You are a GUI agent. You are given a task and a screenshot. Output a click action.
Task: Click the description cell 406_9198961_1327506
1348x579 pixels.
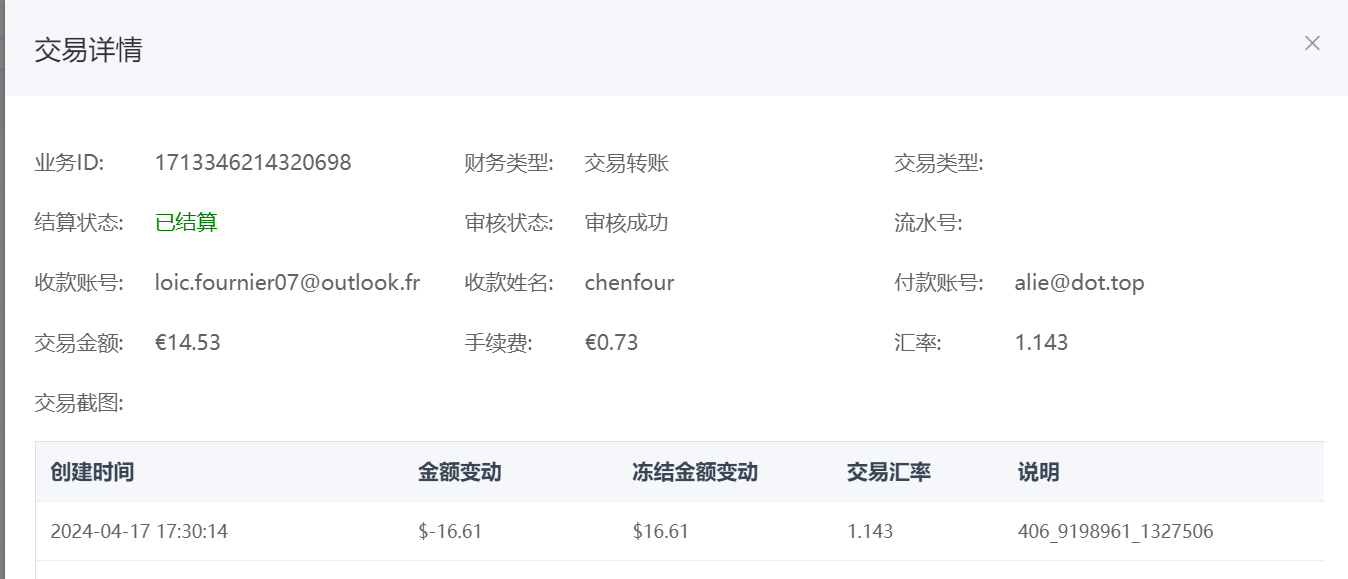1115,531
